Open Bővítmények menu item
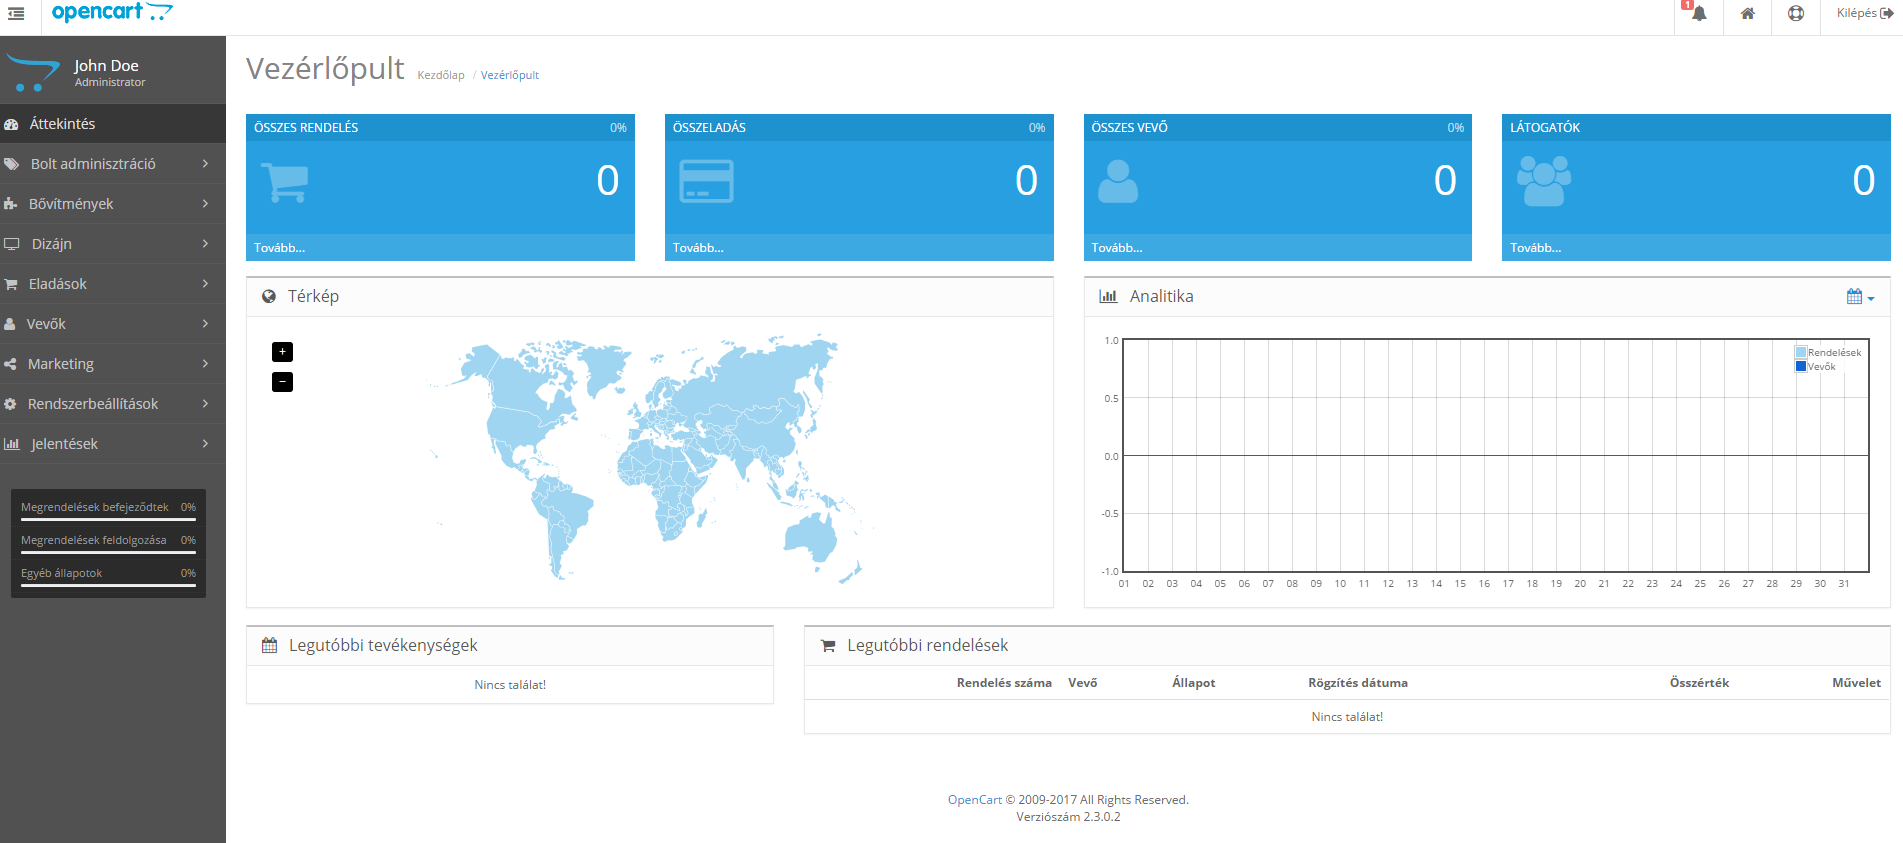This screenshot has height=843, width=1903. pyautogui.click(x=113, y=204)
